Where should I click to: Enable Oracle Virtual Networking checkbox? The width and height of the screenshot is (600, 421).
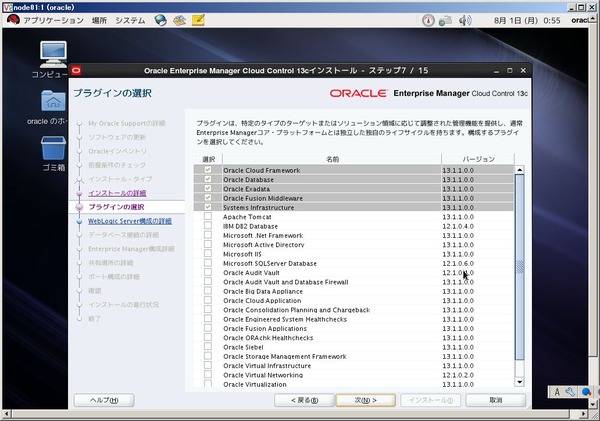coord(208,374)
